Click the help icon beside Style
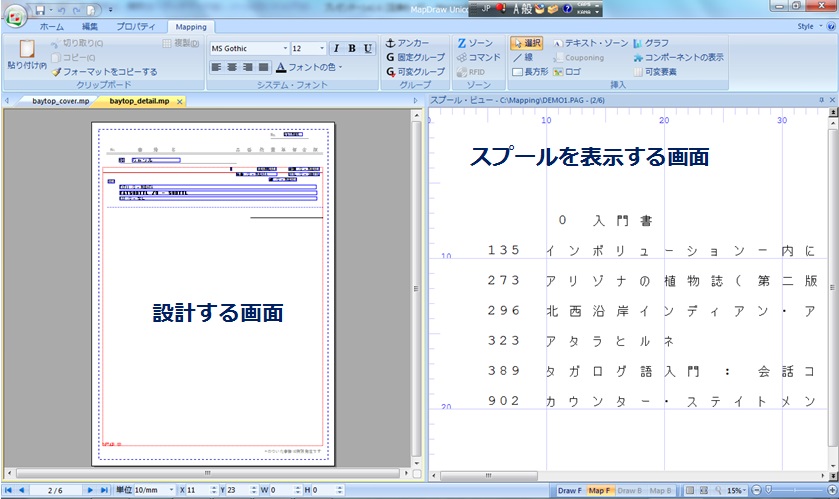 pos(831,26)
